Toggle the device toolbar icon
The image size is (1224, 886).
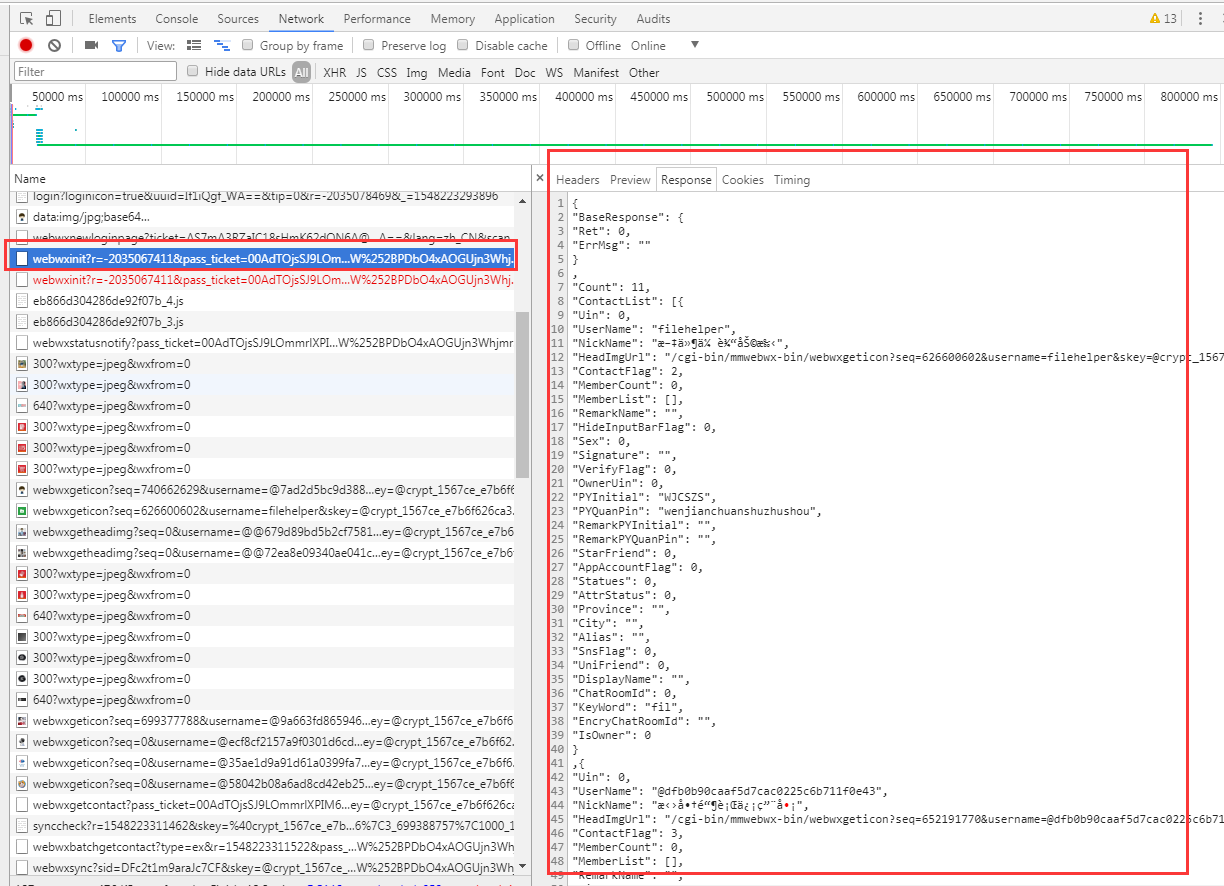(x=53, y=19)
